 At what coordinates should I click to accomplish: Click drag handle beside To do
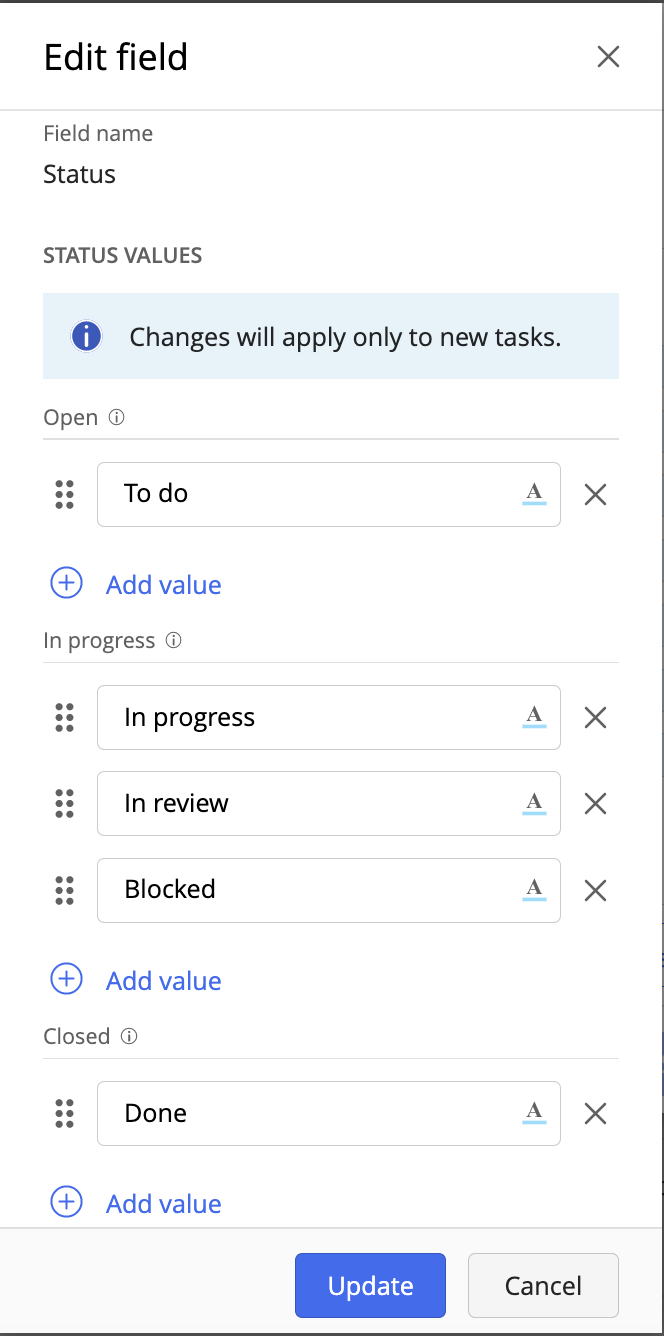65,494
